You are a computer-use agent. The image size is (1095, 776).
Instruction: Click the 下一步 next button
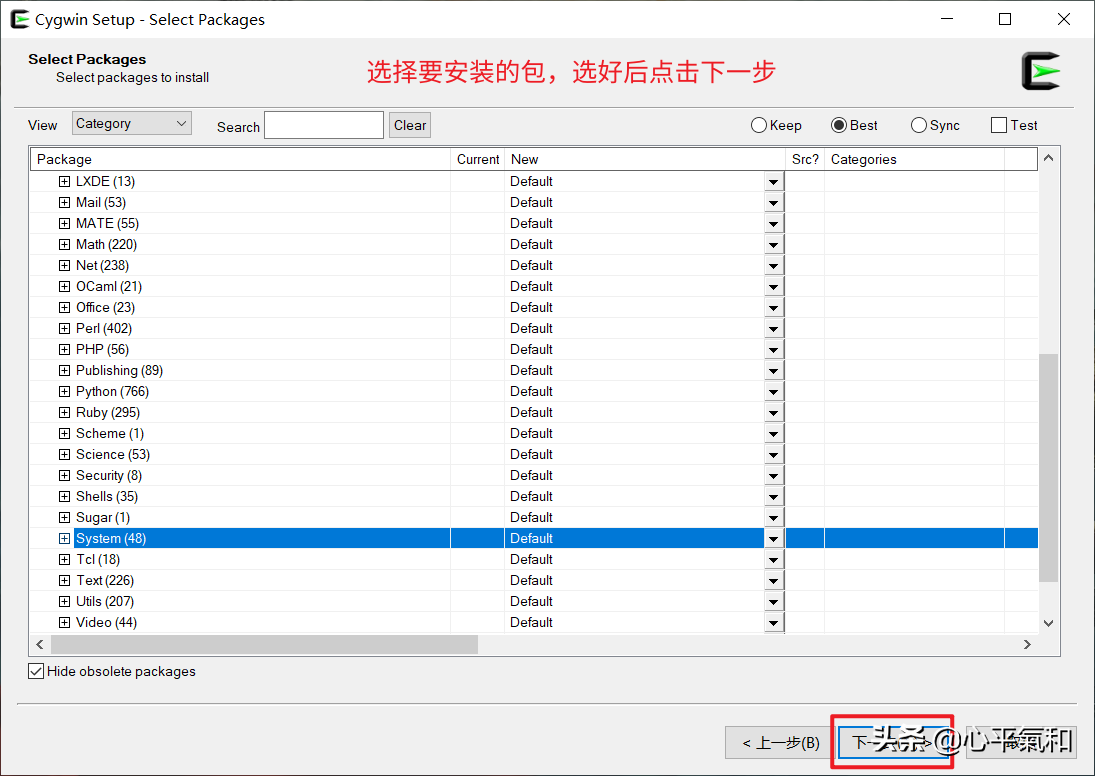tap(893, 742)
